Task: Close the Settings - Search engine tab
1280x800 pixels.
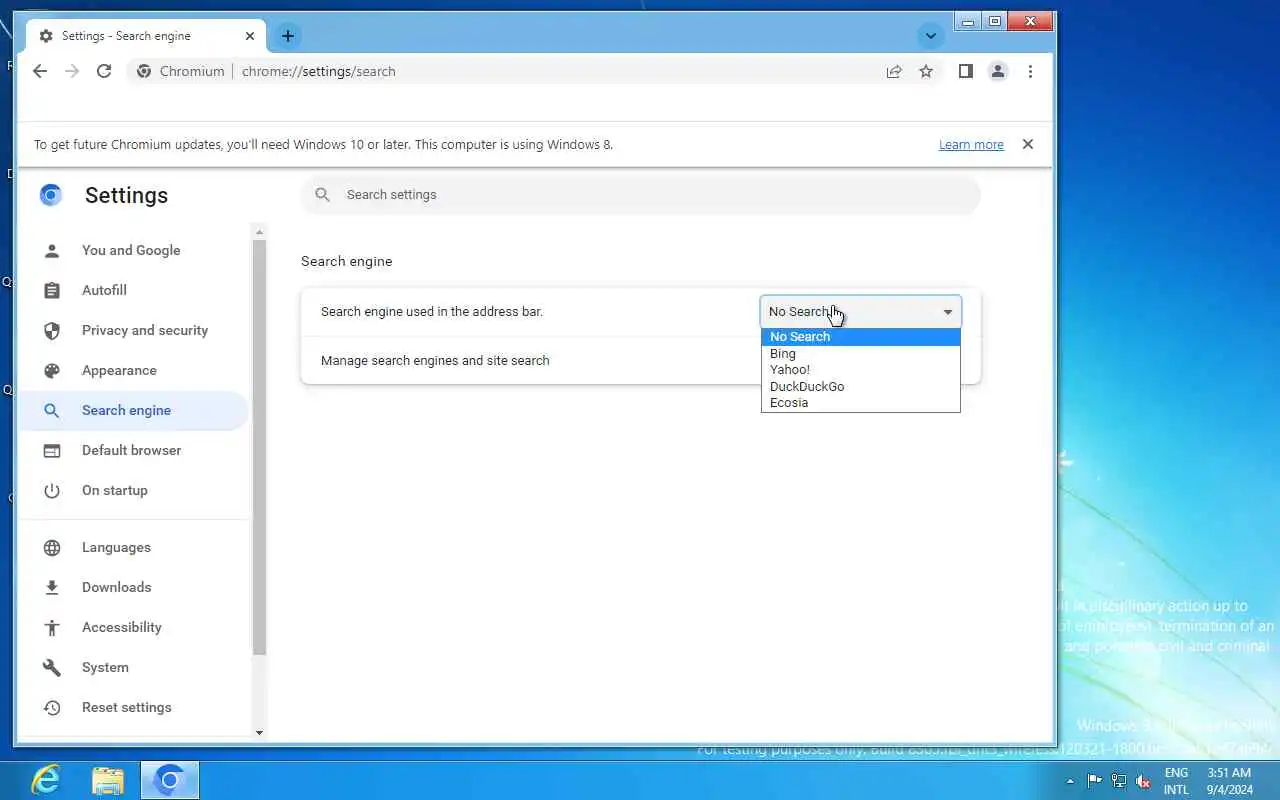Action: (250, 36)
